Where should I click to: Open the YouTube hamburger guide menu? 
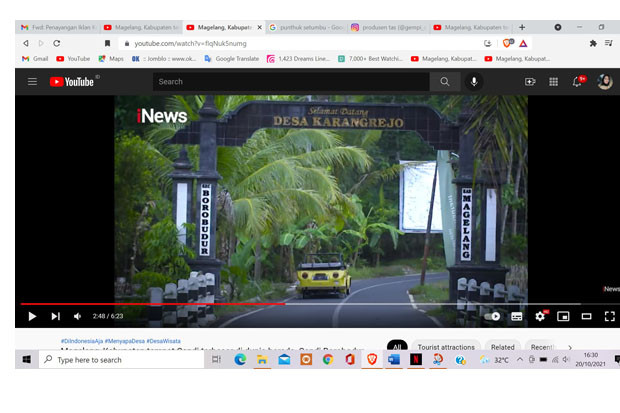point(32,81)
